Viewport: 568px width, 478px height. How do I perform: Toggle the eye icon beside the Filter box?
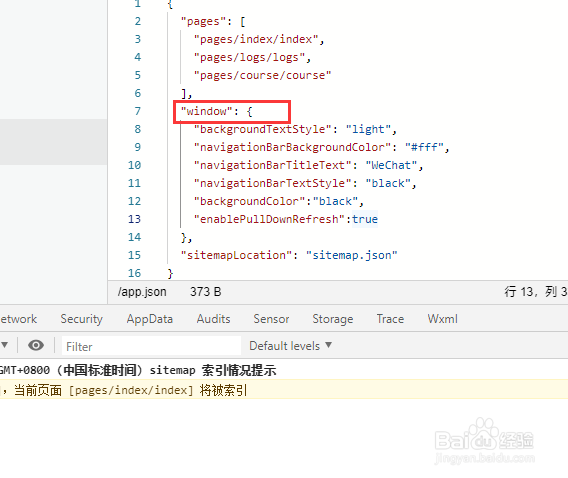click(x=36, y=345)
